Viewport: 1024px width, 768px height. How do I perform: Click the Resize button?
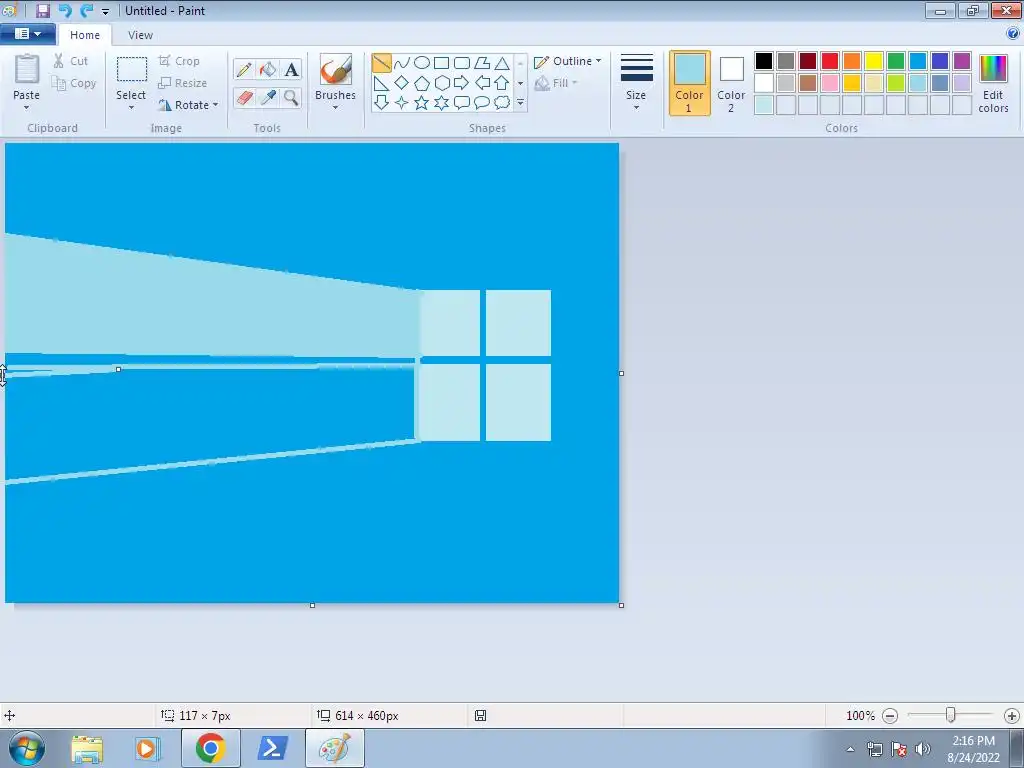tap(183, 83)
